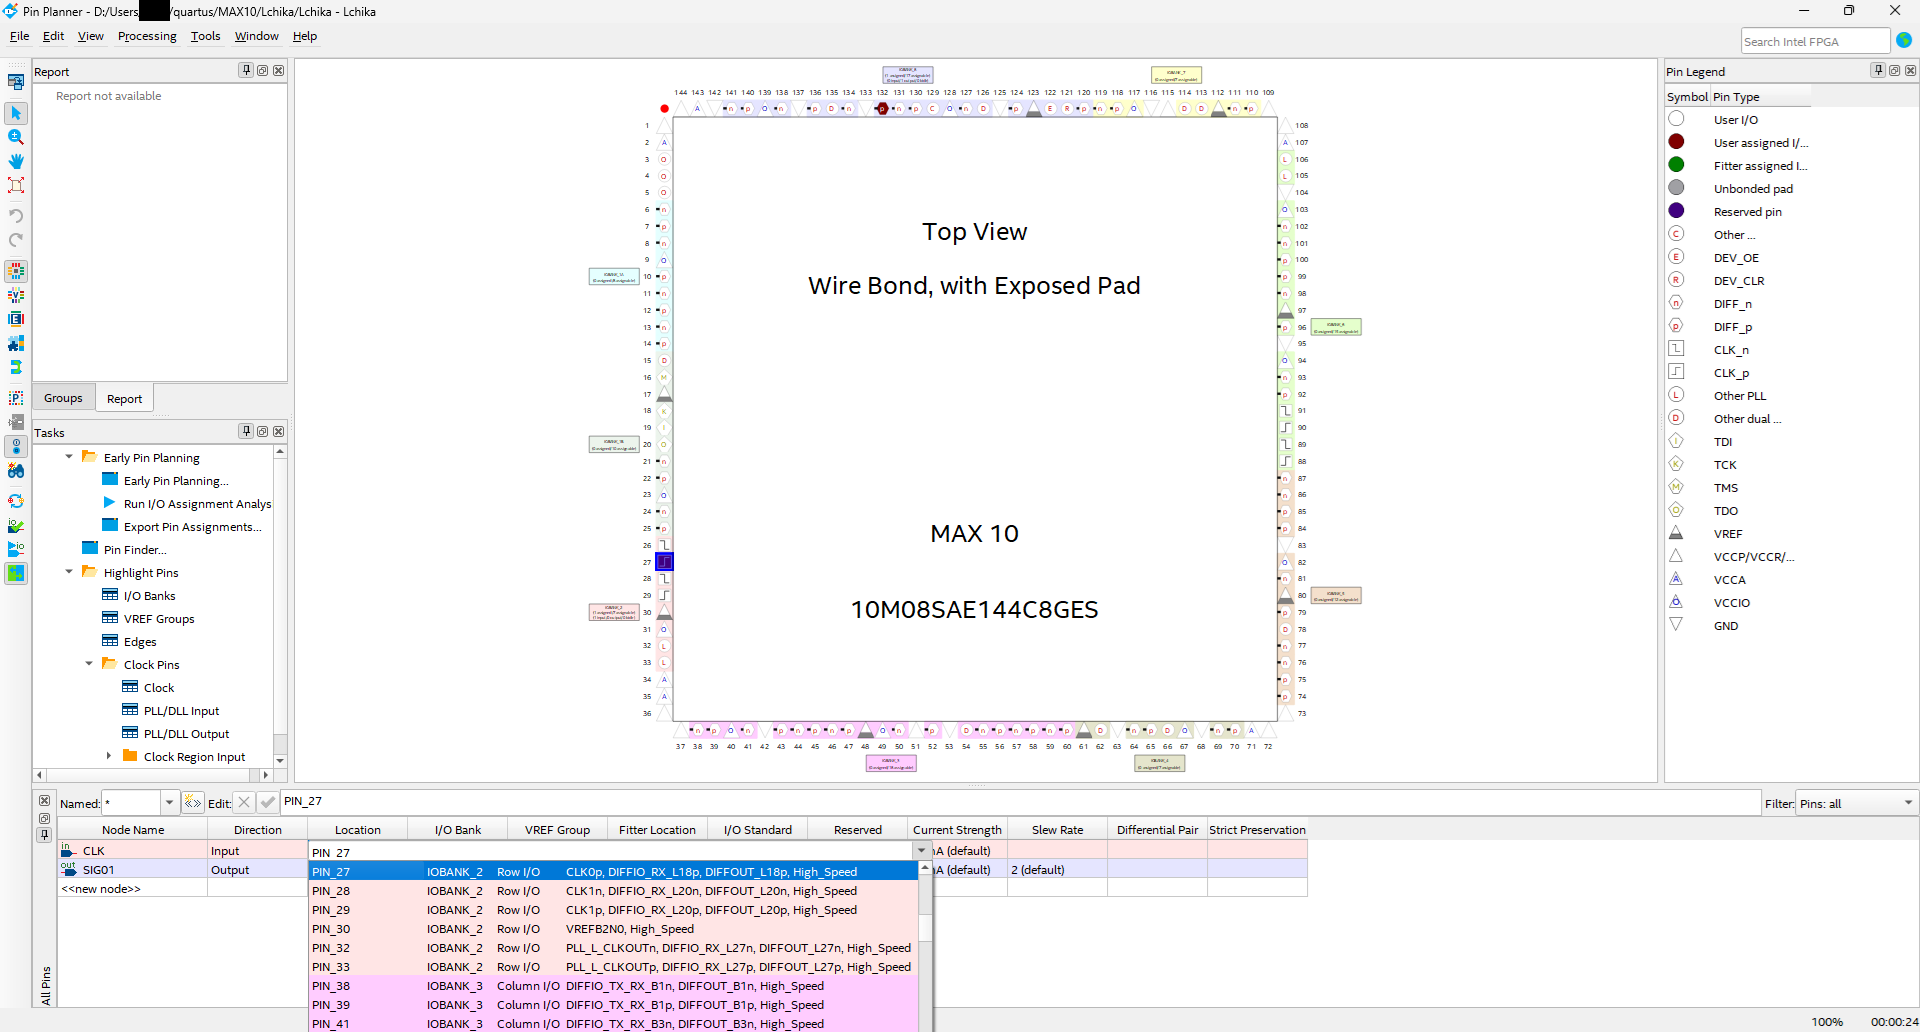Switch to the Groups tab
This screenshot has height=1032, width=1920.
[63, 398]
